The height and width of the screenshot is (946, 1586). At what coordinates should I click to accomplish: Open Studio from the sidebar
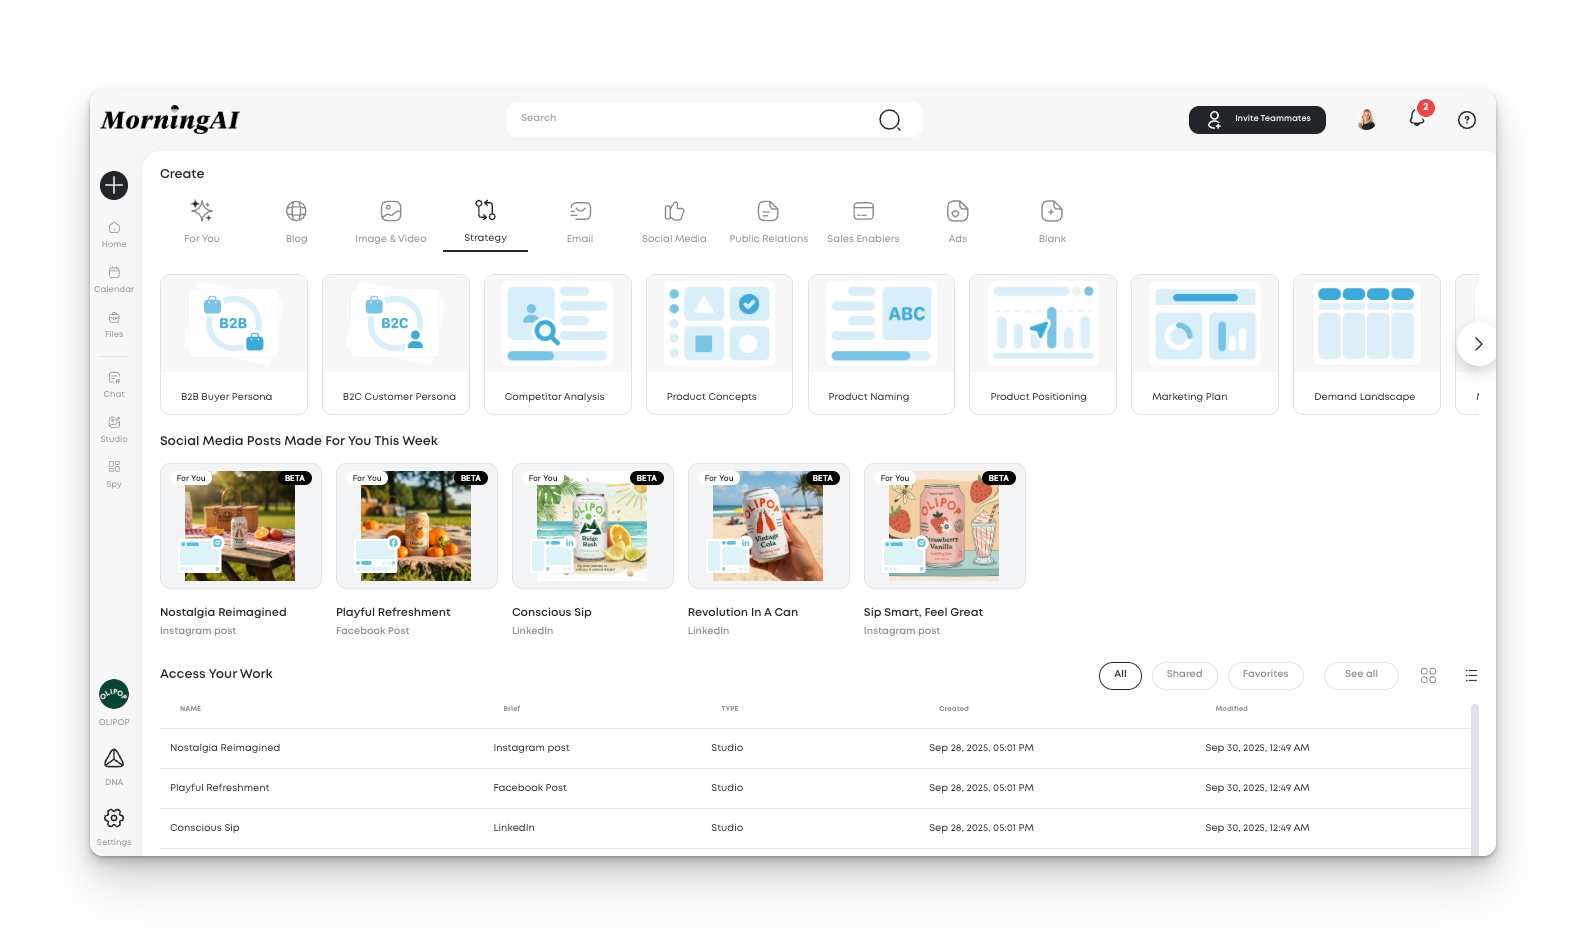click(x=114, y=428)
